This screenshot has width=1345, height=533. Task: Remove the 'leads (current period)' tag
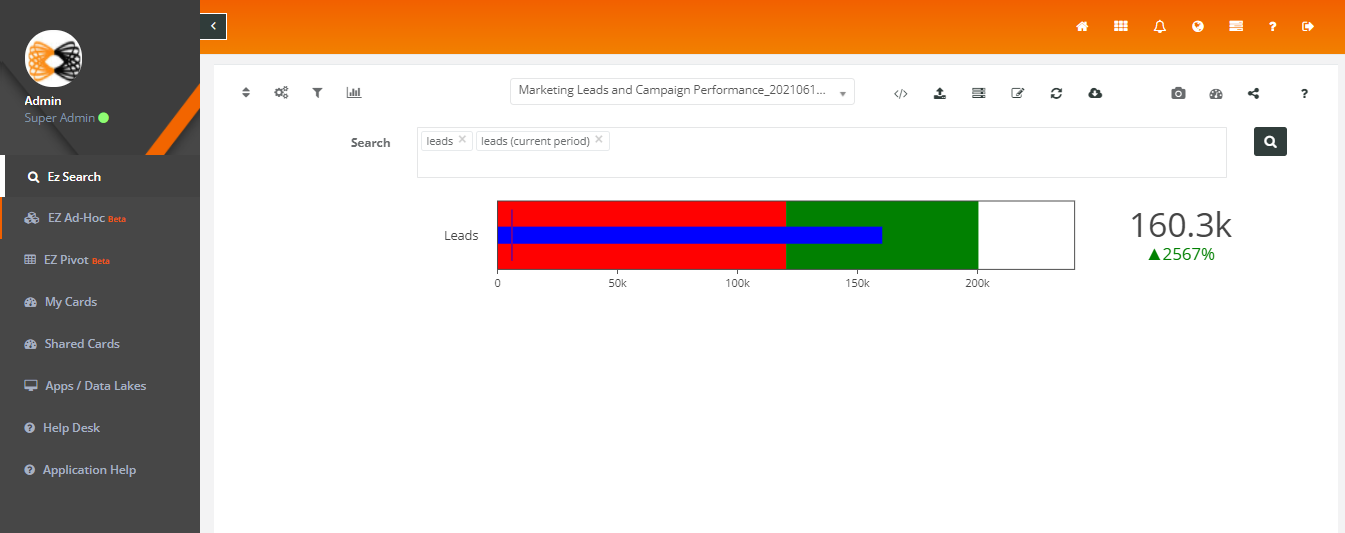coord(598,140)
